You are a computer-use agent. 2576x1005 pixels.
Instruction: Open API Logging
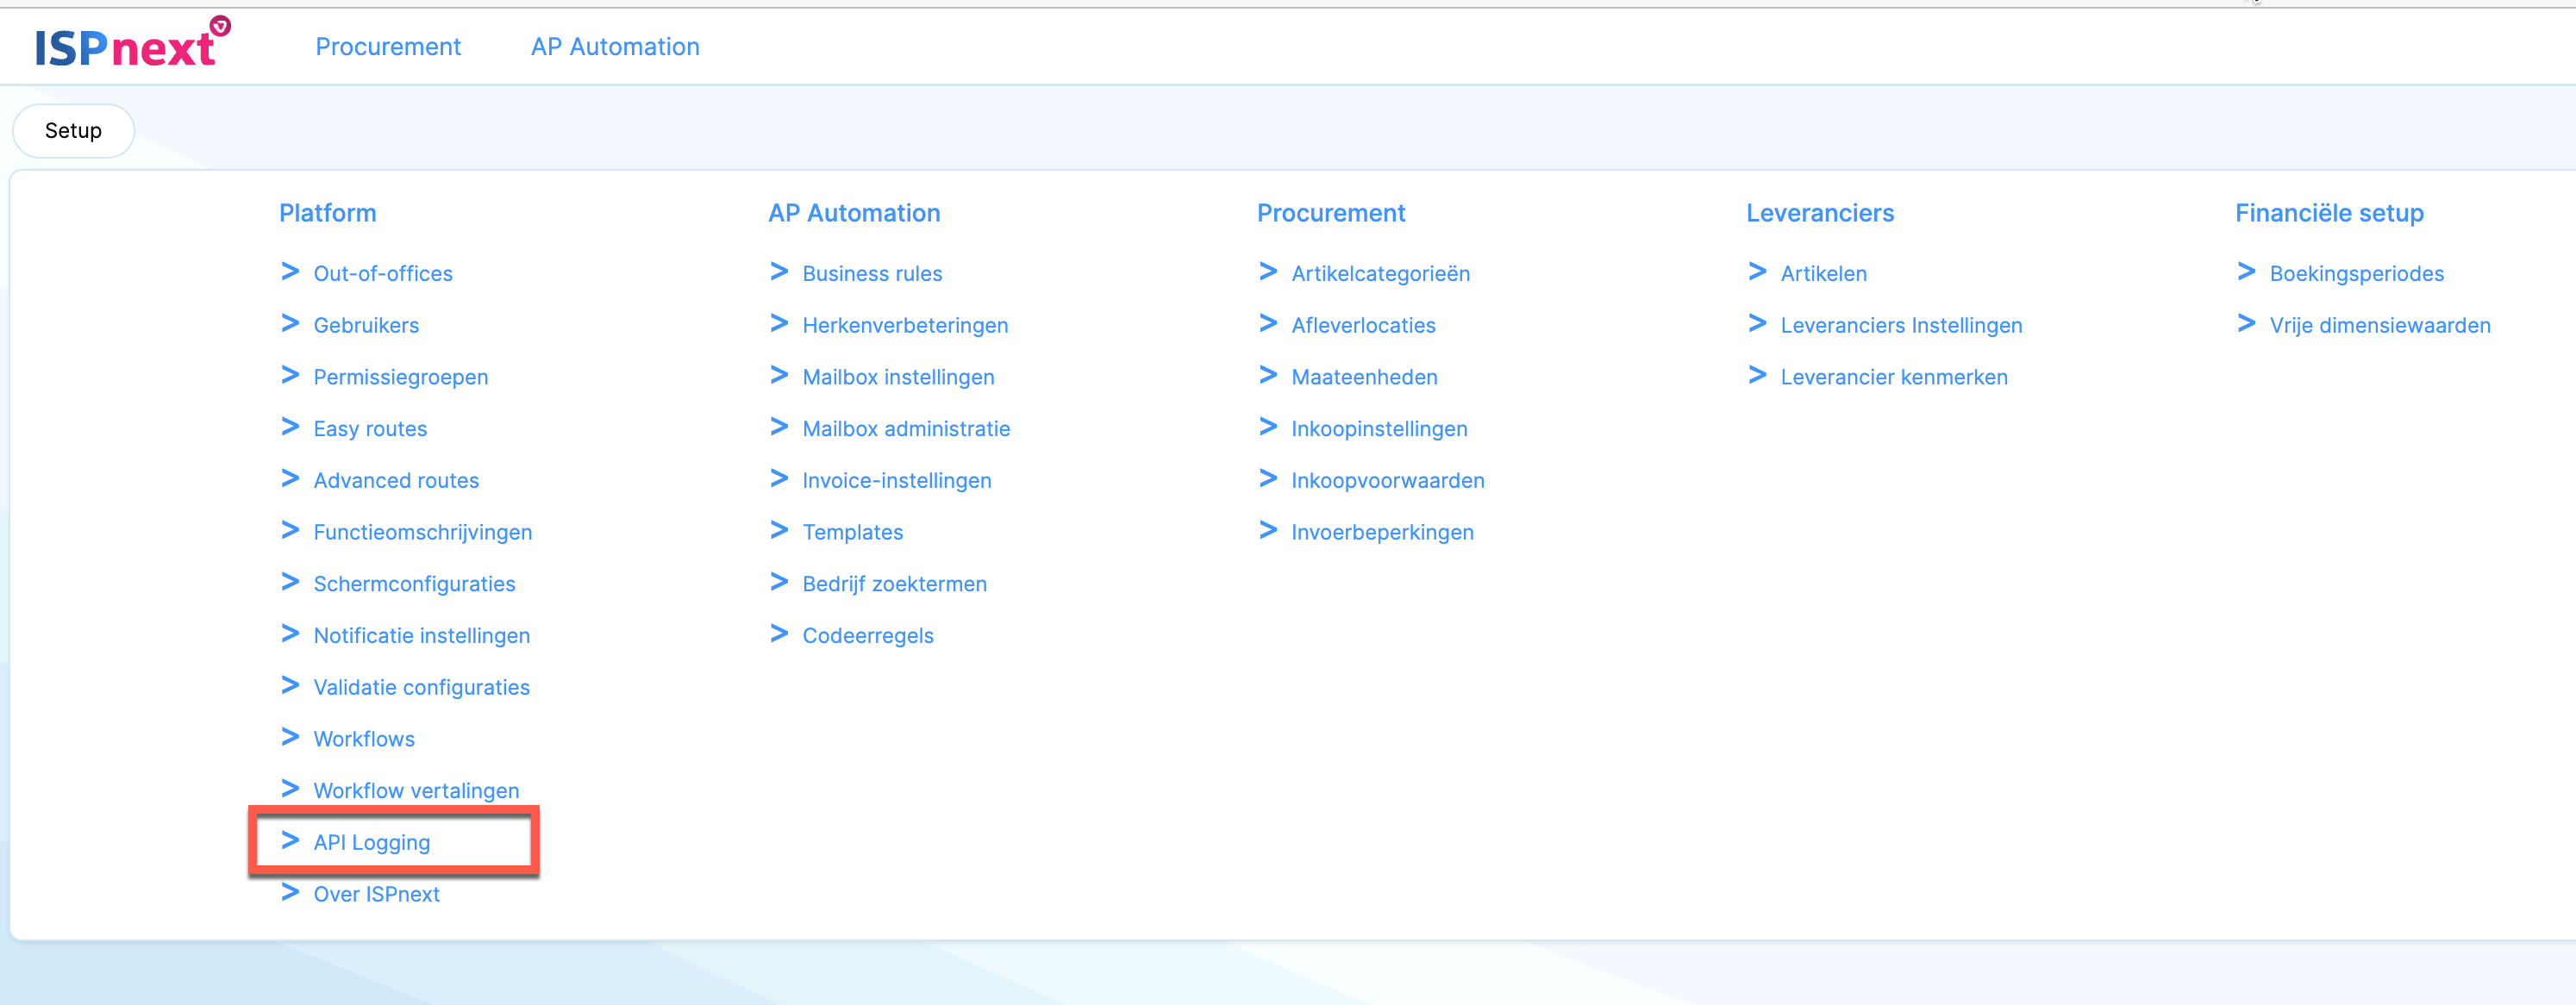(372, 843)
